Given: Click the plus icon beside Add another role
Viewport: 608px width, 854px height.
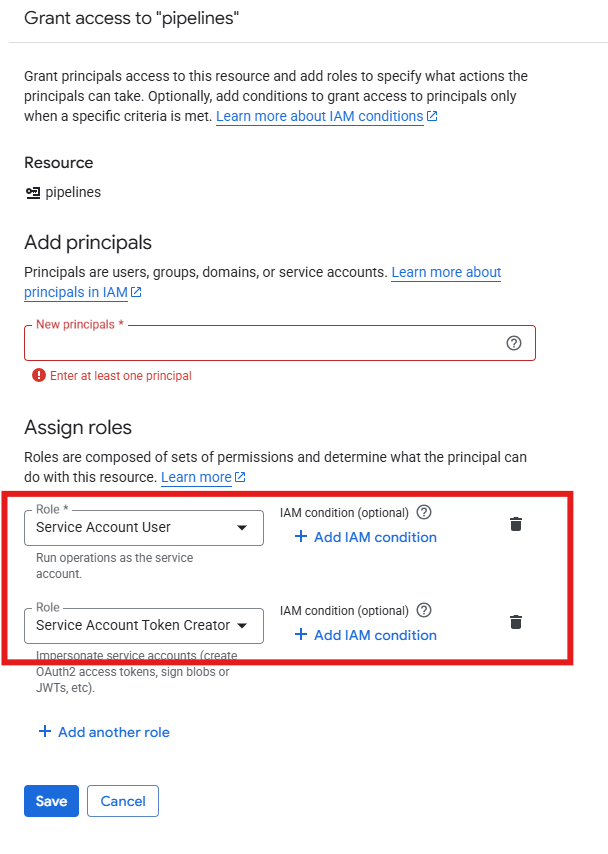Looking at the screenshot, I should [44, 732].
